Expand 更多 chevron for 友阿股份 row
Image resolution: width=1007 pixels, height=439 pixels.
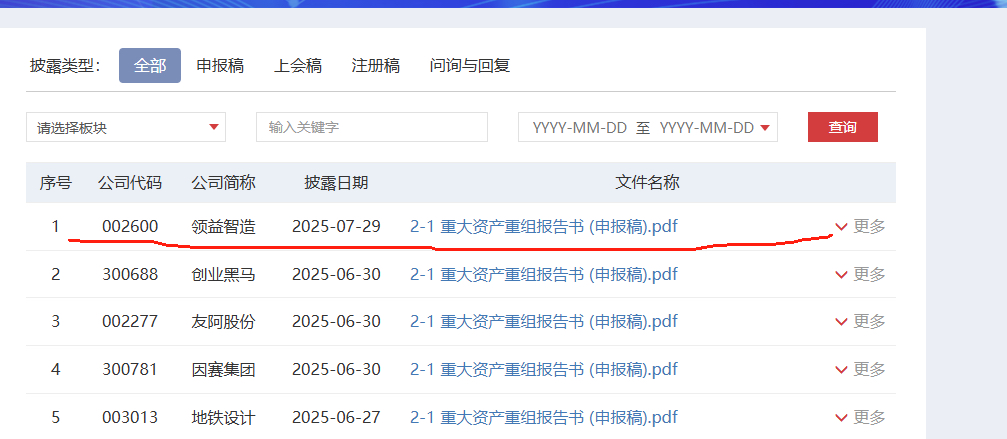[x=841, y=322]
